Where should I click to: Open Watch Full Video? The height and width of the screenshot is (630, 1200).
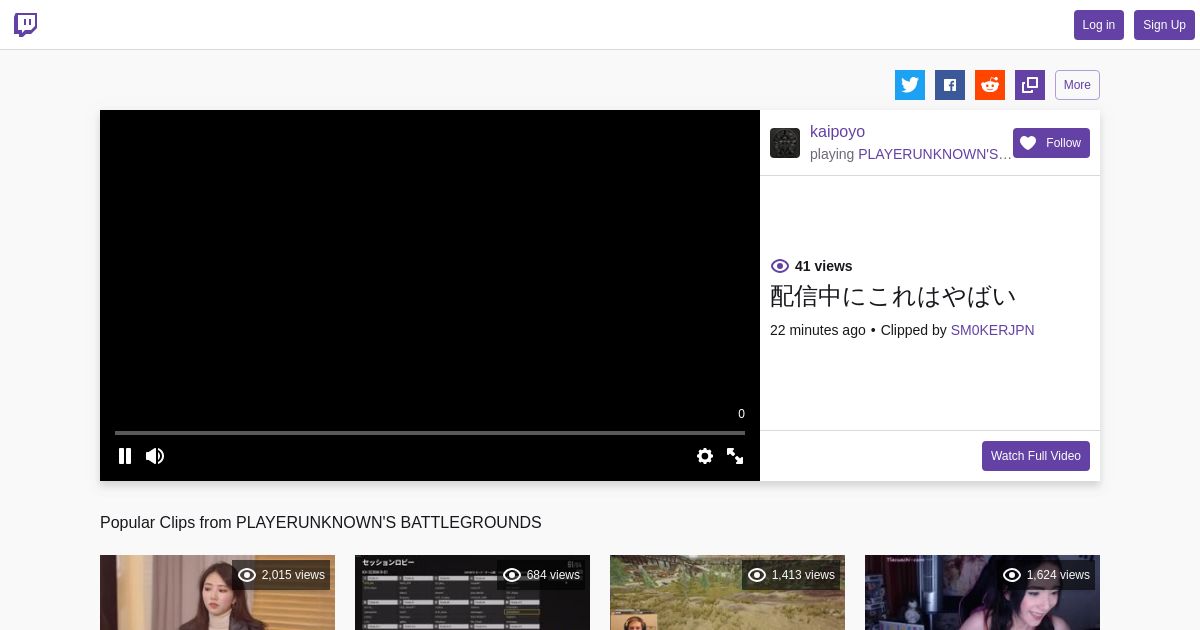coord(1036,456)
